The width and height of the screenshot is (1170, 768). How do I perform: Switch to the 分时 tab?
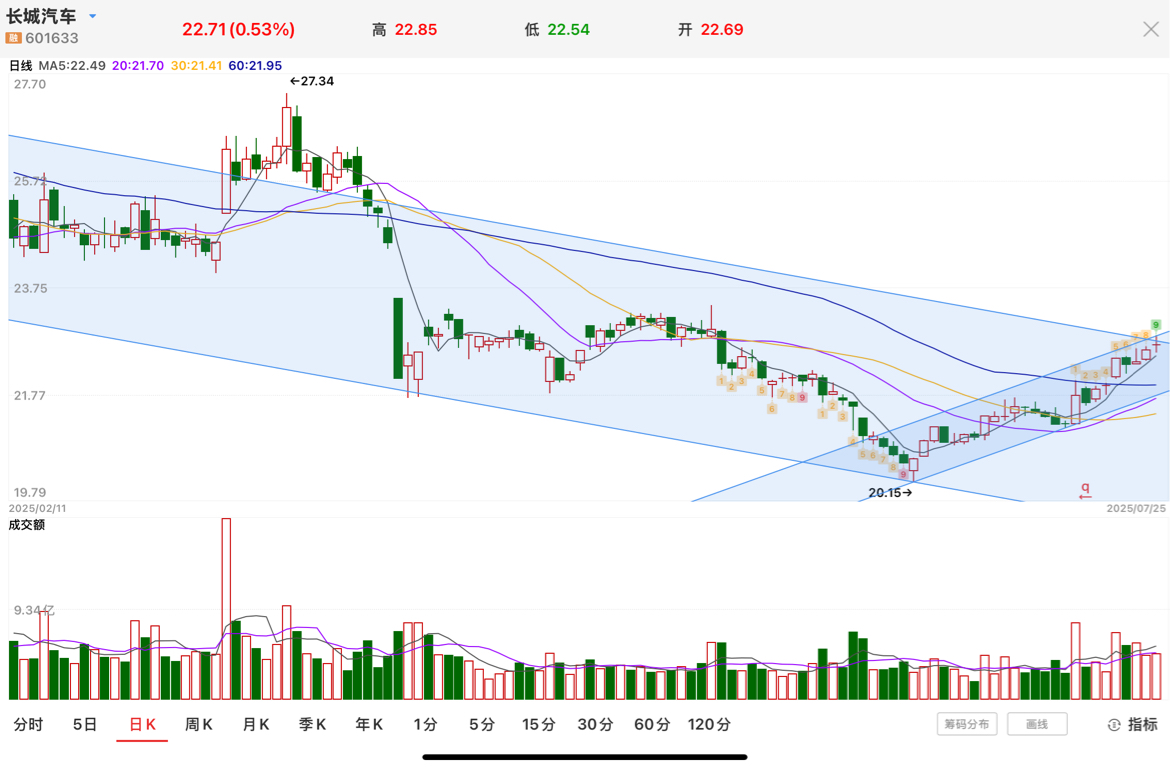(28, 724)
